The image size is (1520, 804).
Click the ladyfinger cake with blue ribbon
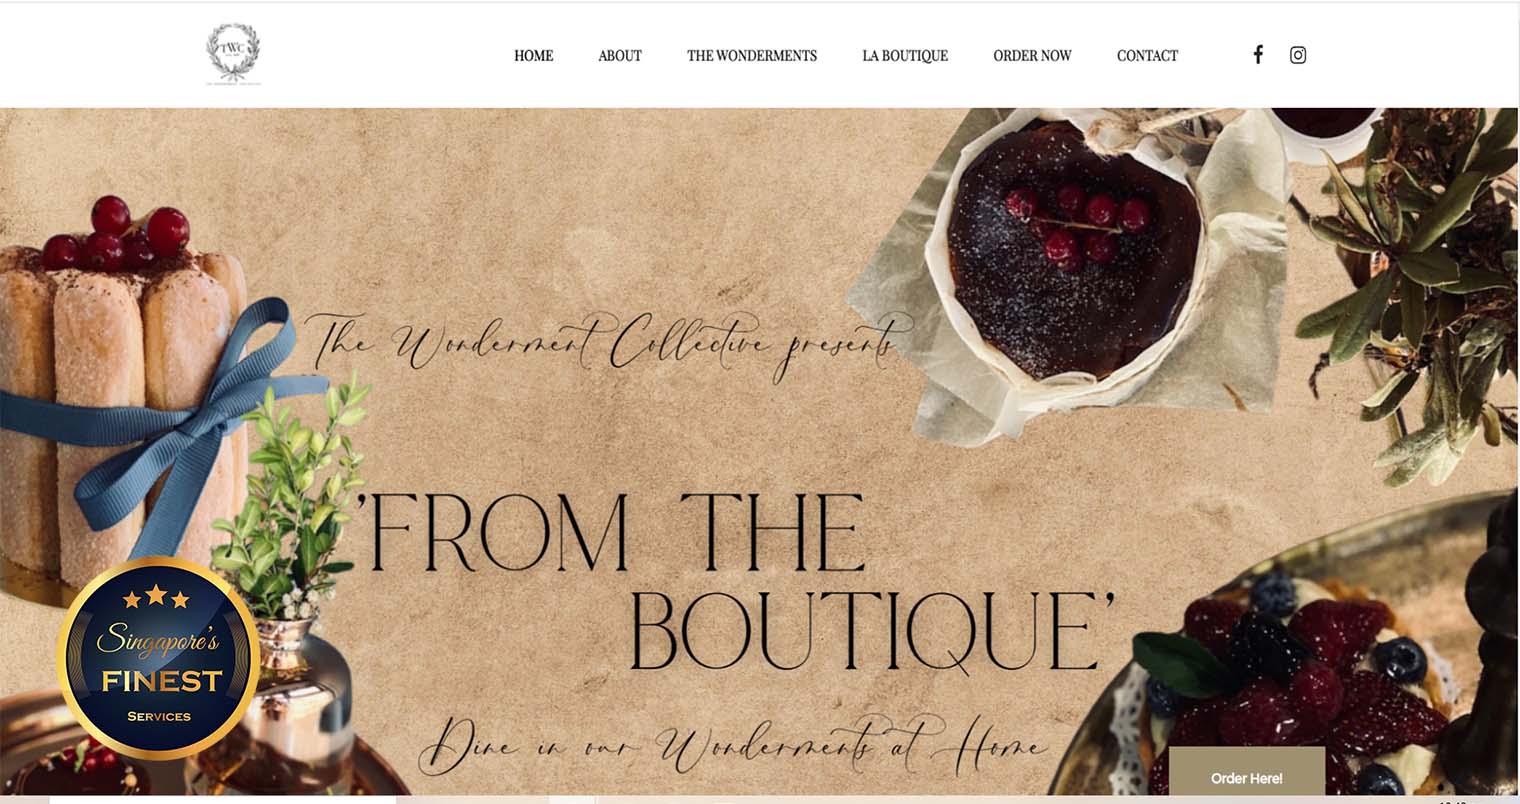[124, 400]
